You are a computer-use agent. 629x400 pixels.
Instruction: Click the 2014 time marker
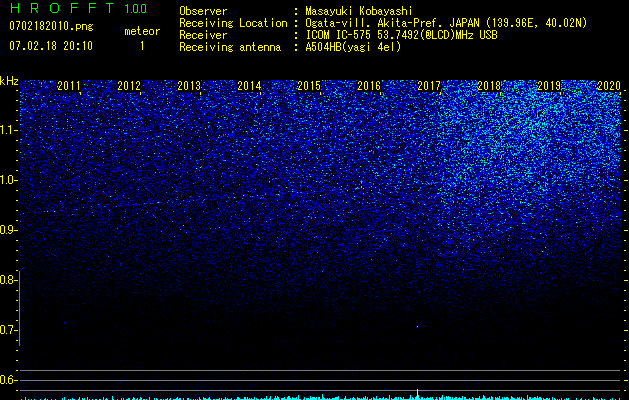(249, 86)
